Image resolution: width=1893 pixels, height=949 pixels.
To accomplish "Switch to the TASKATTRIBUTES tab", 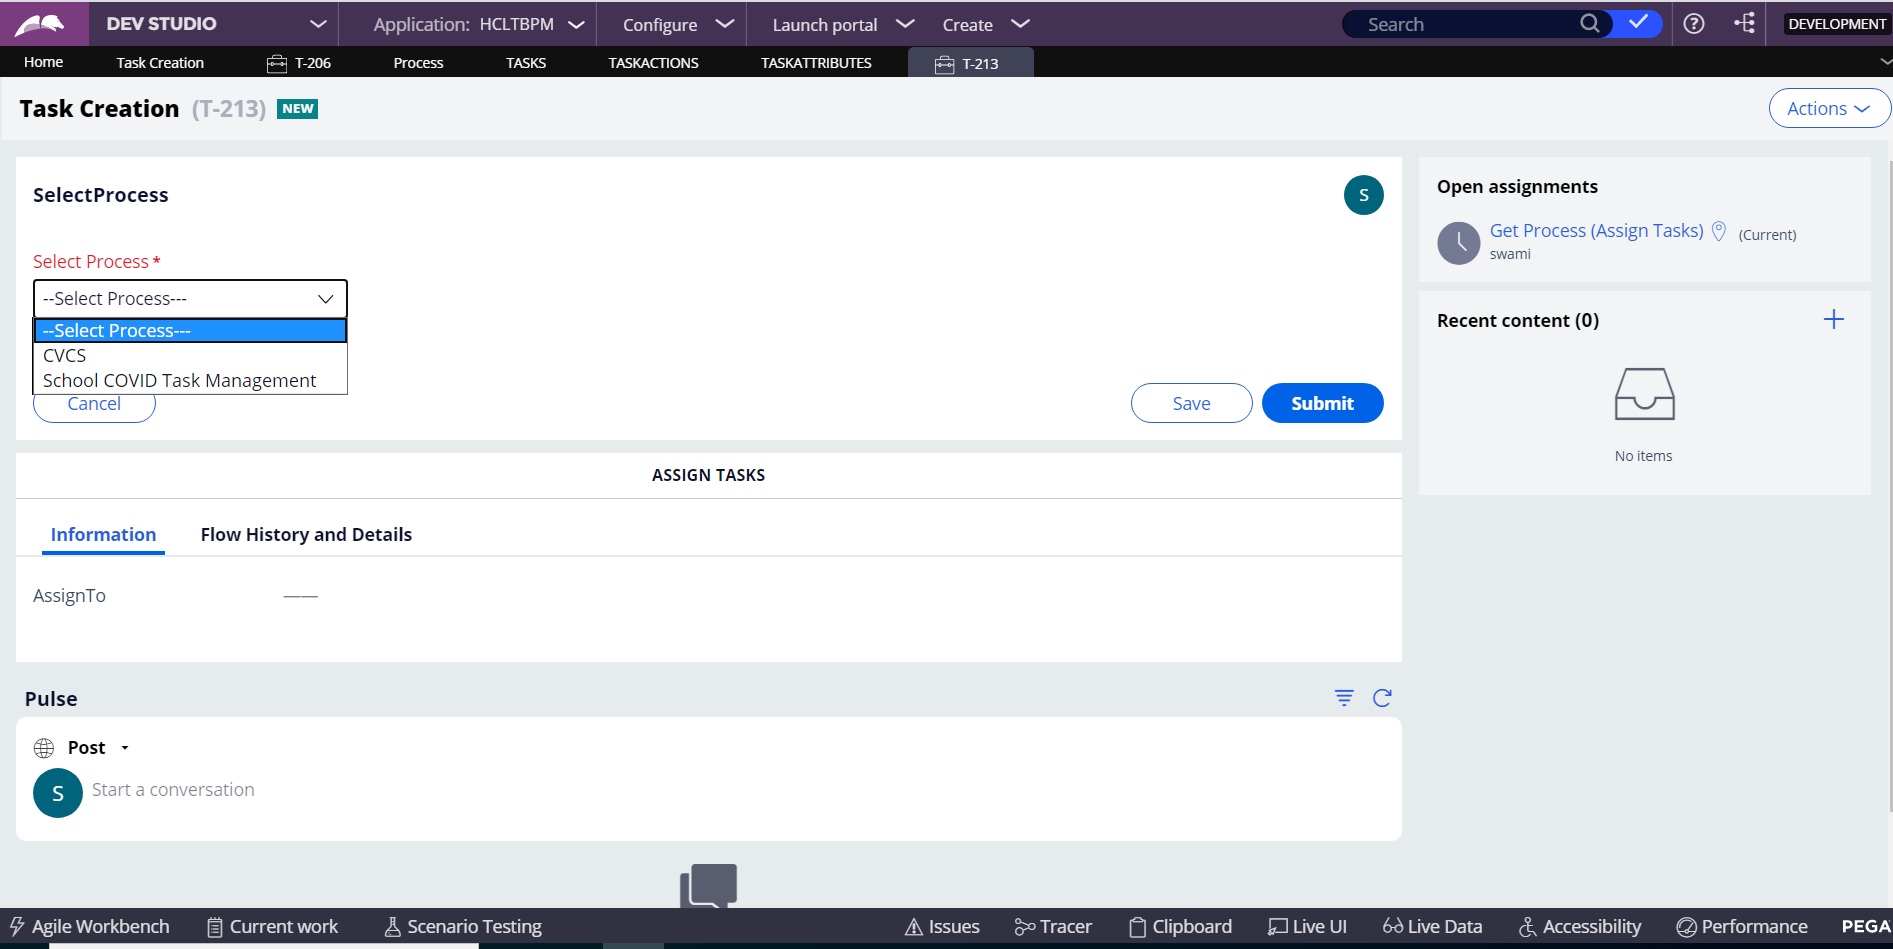I will (x=816, y=62).
